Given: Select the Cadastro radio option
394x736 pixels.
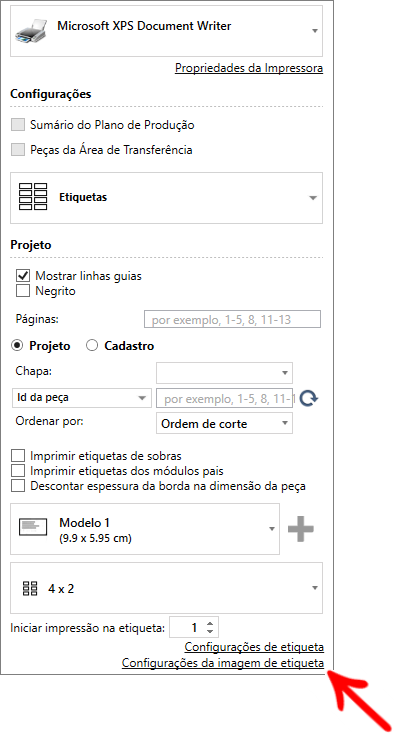Looking at the screenshot, I should pyautogui.click(x=92, y=346).
